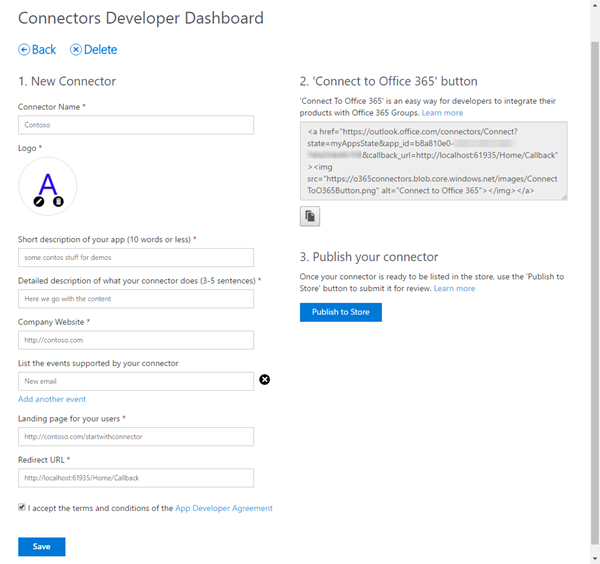Click the Company Website input field
Image resolution: width=600 pixels, height=564 pixels.
[136, 340]
